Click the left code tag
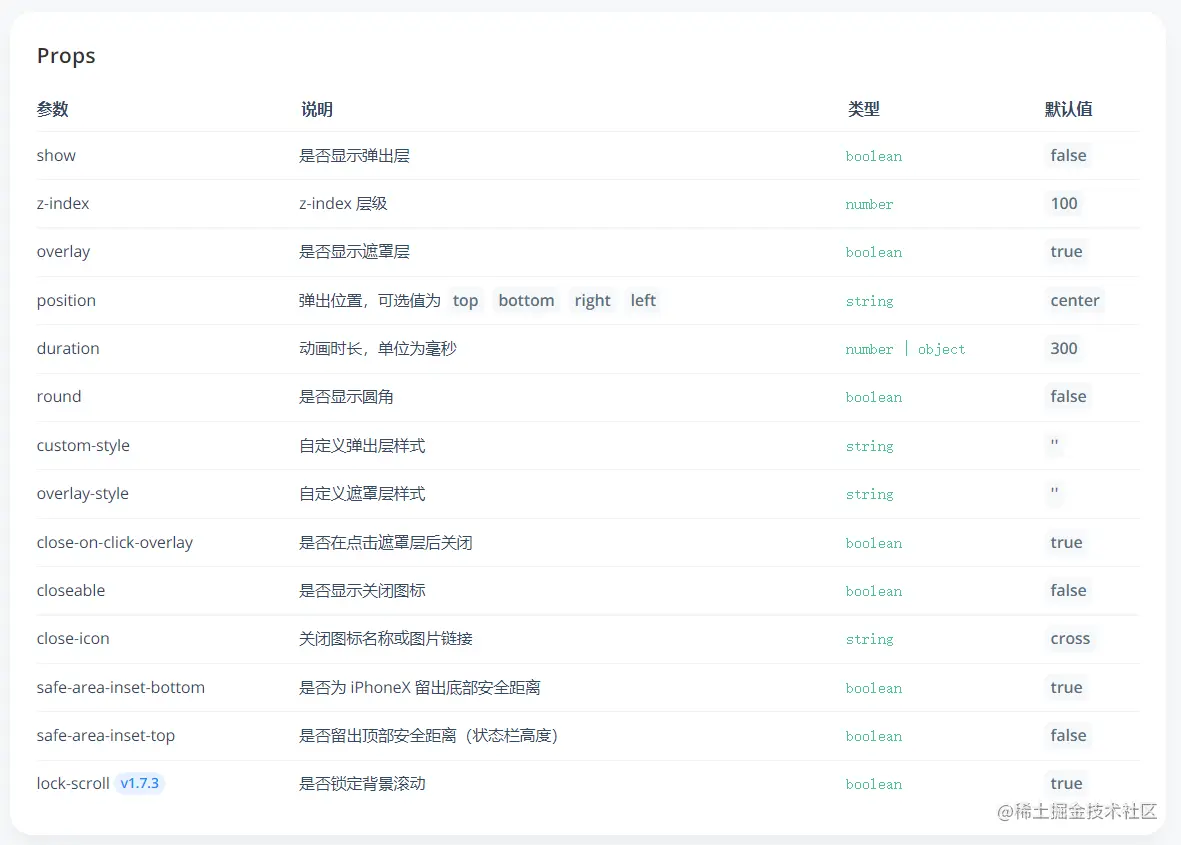The image size is (1181, 845). click(643, 300)
